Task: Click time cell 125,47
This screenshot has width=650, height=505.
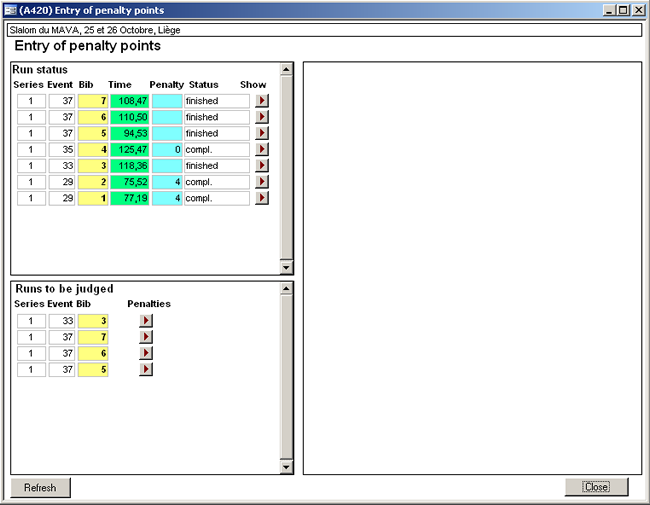Action: coord(130,149)
